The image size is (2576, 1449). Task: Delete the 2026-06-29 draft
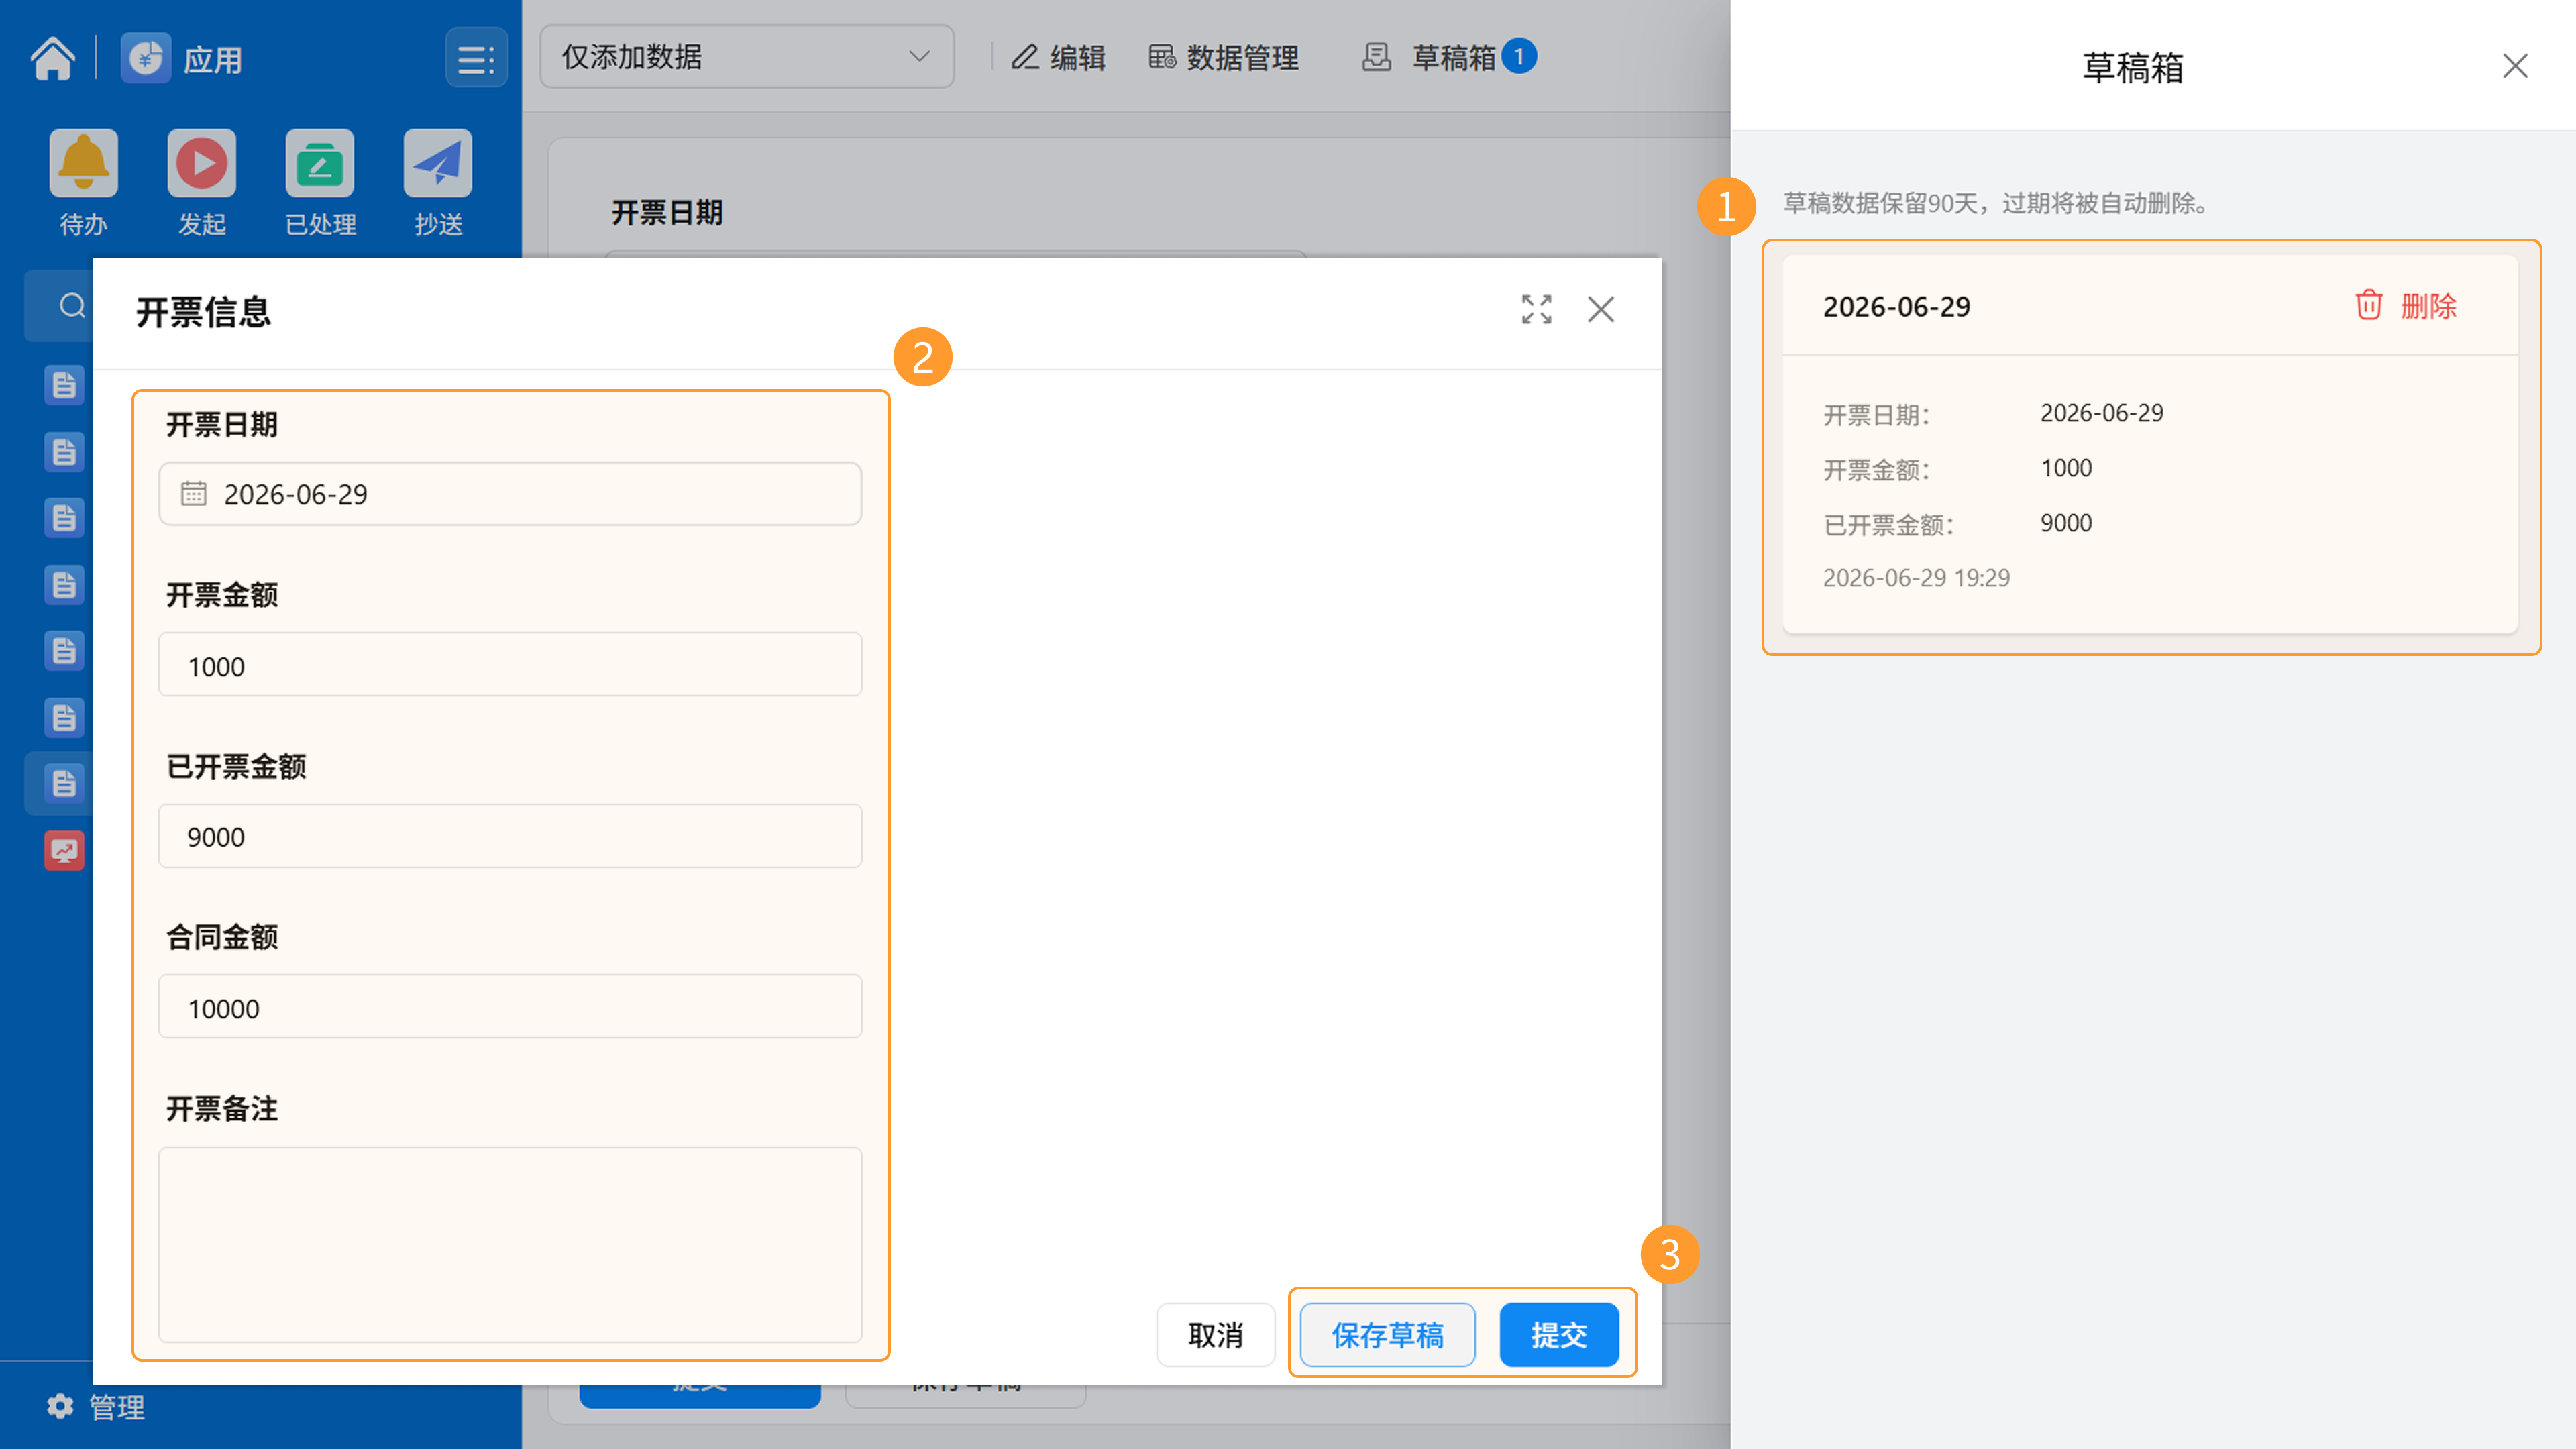2406,305
